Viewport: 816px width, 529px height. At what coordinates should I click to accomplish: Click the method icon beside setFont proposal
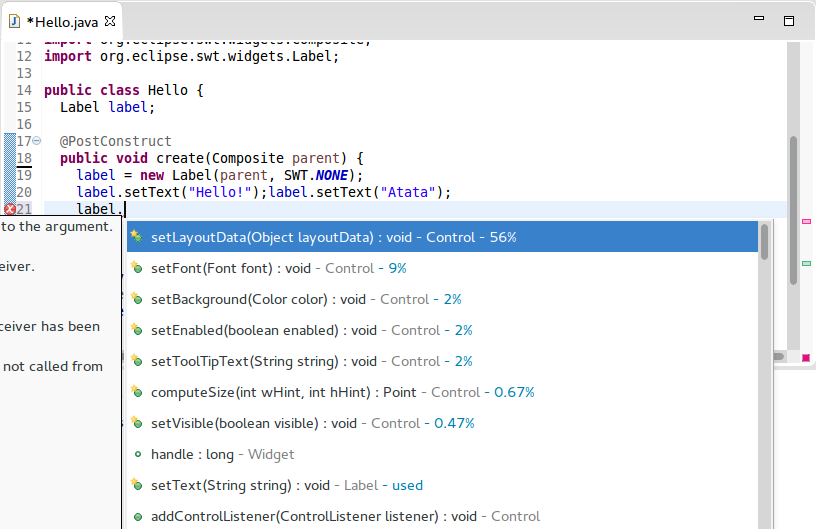(136, 268)
